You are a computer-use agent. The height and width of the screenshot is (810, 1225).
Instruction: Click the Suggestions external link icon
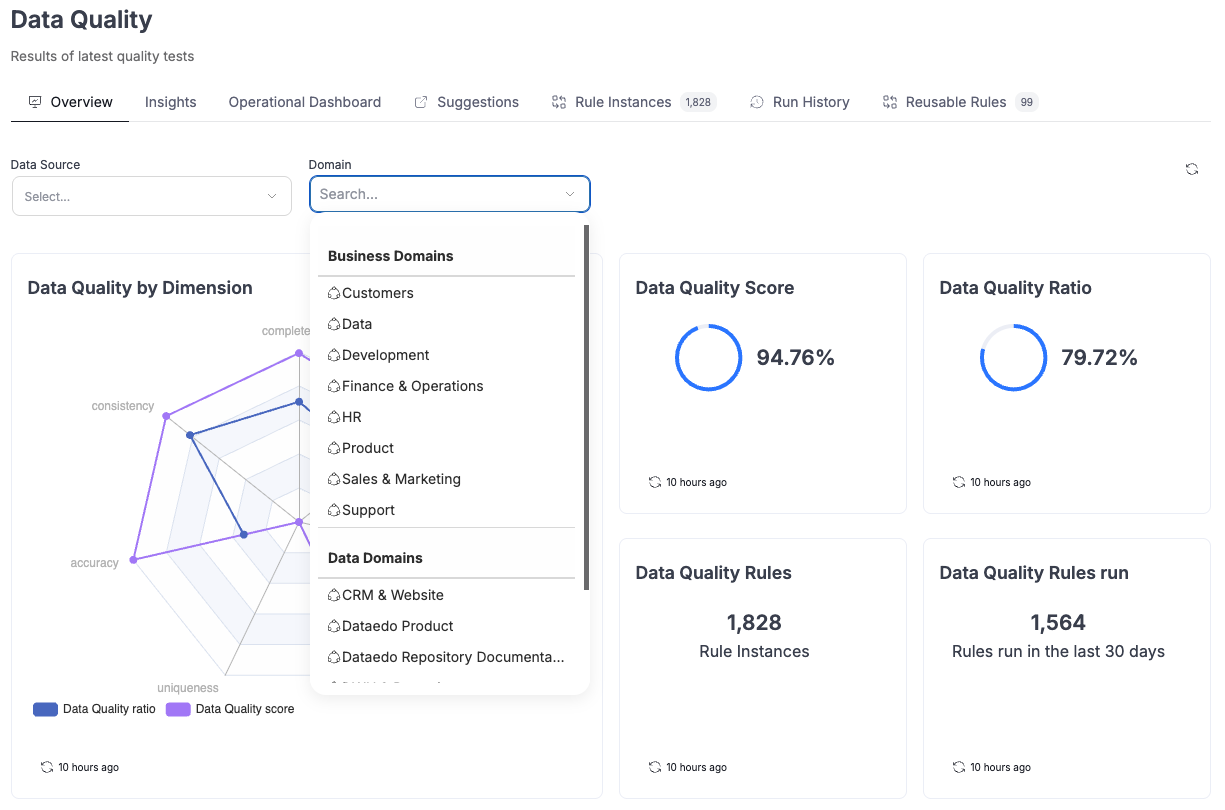point(421,102)
